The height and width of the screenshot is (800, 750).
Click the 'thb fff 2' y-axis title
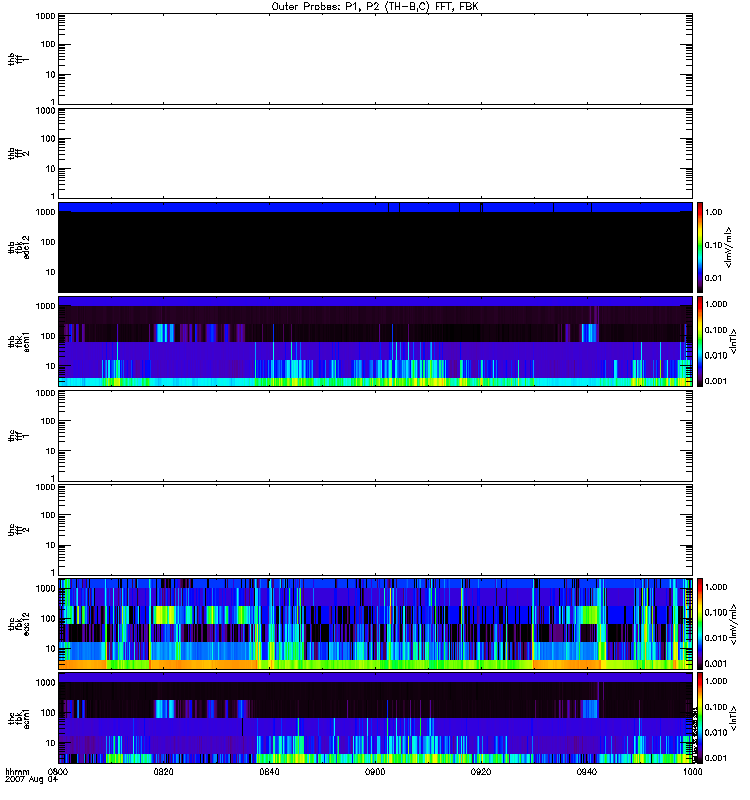click(18, 153)
